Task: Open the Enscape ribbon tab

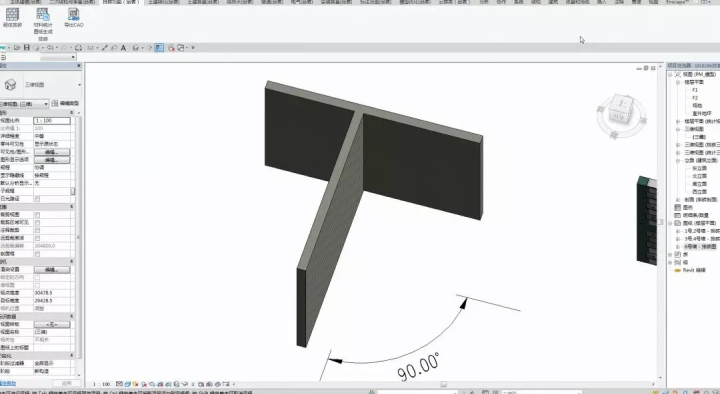Action: click(678, 2)
